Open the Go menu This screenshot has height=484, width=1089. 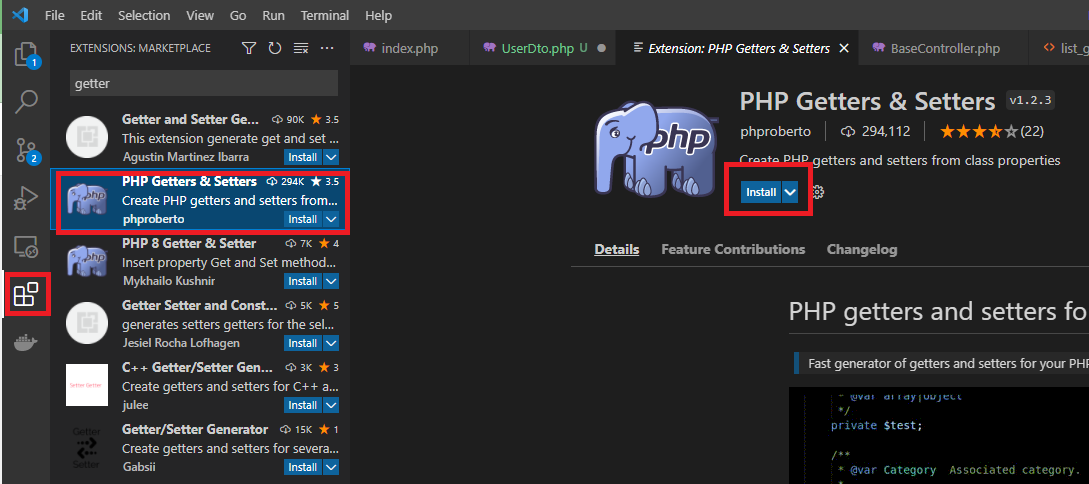pos(238,15)
